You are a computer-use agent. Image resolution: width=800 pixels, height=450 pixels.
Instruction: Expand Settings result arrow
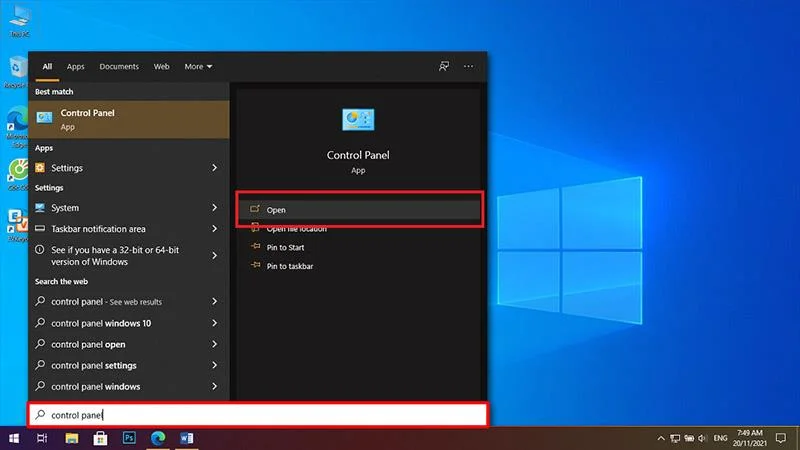tap(214, 168)
